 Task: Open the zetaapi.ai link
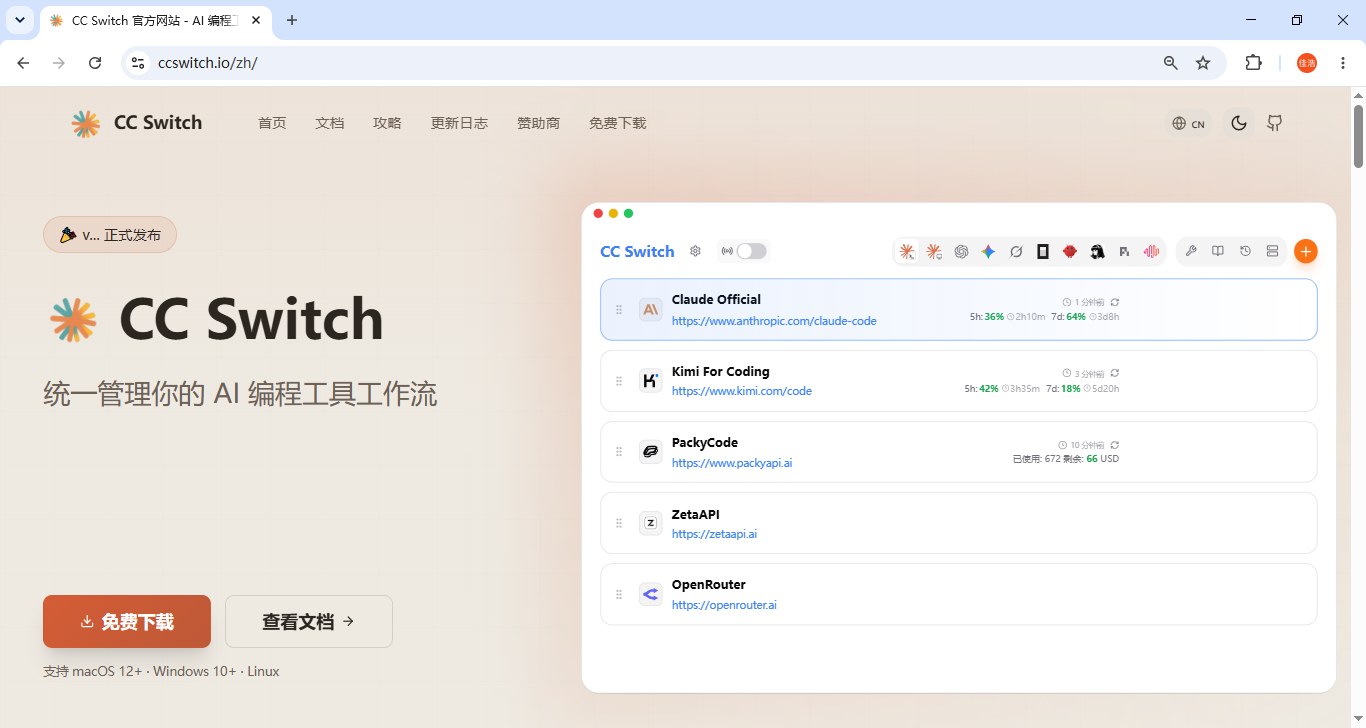tap(714, 534)
